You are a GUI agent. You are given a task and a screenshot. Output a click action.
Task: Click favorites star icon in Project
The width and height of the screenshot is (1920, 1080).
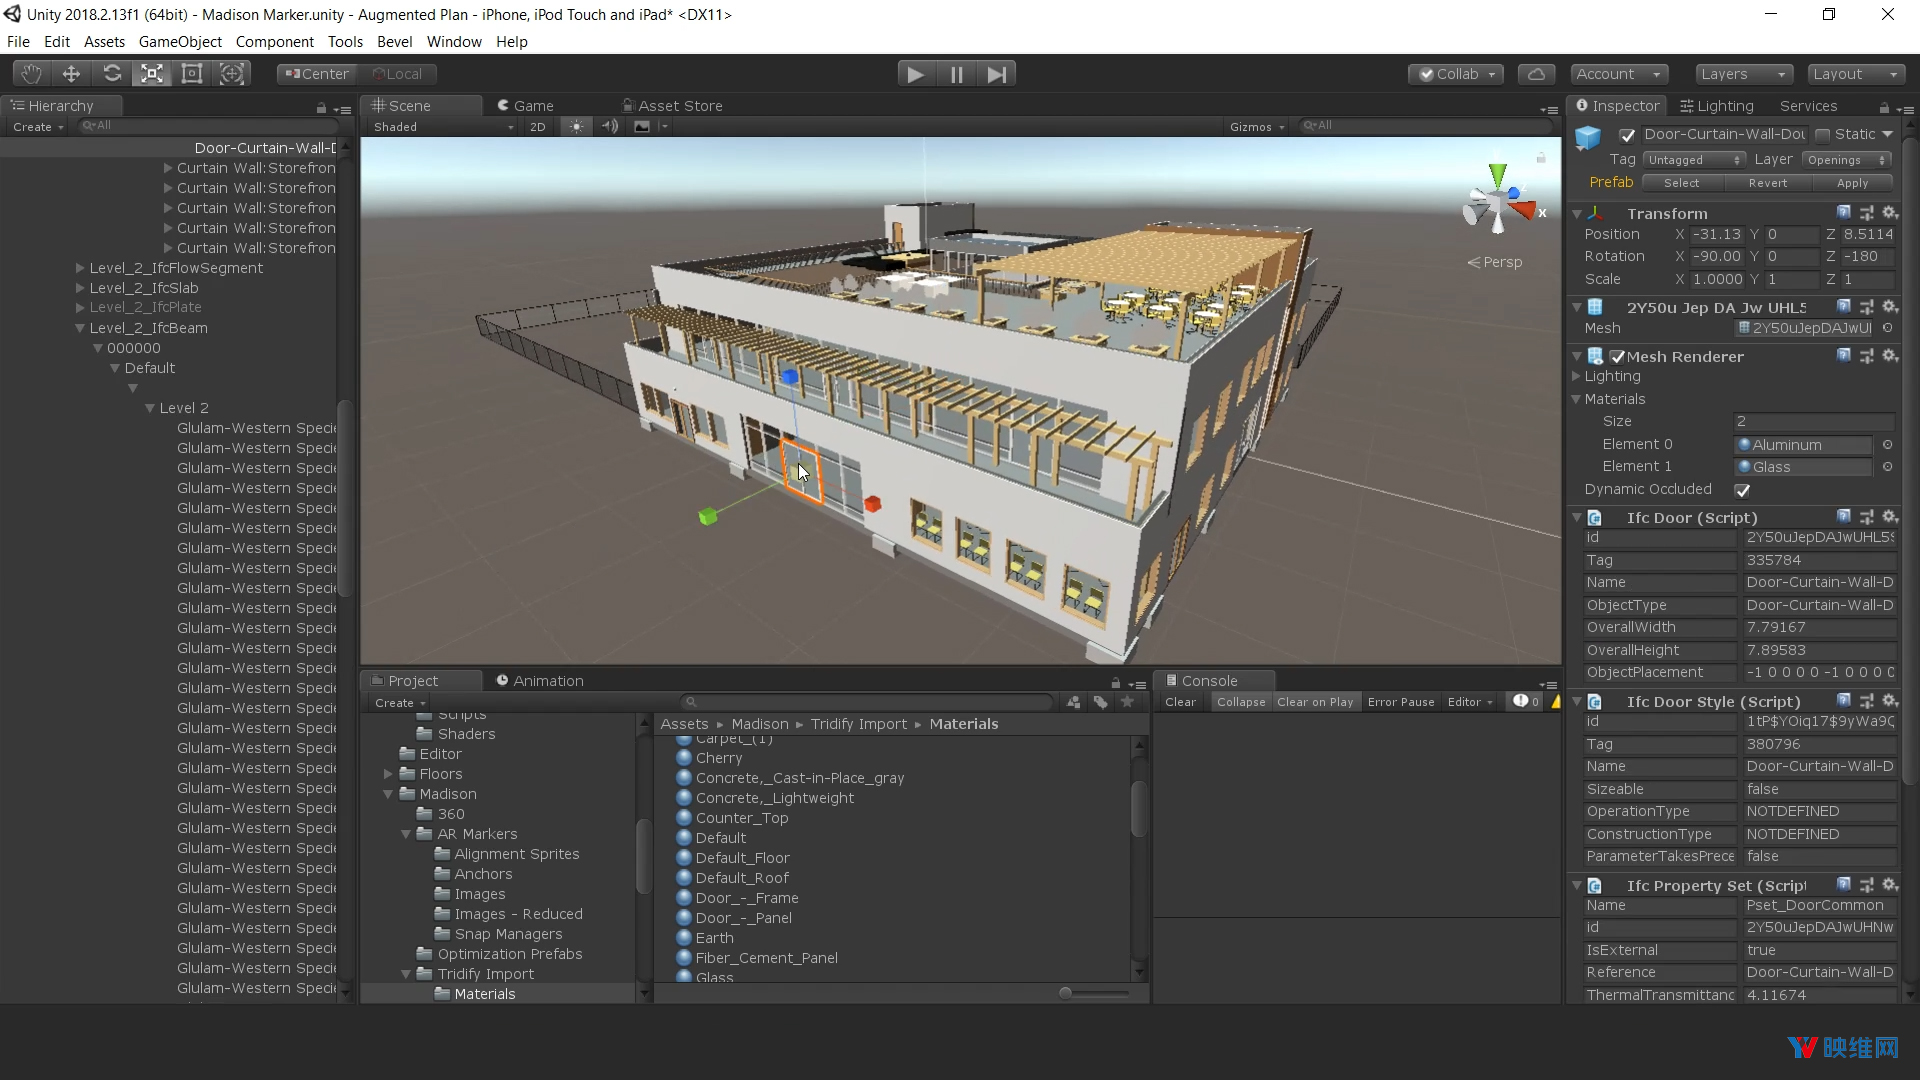(x=1127, y=702)
